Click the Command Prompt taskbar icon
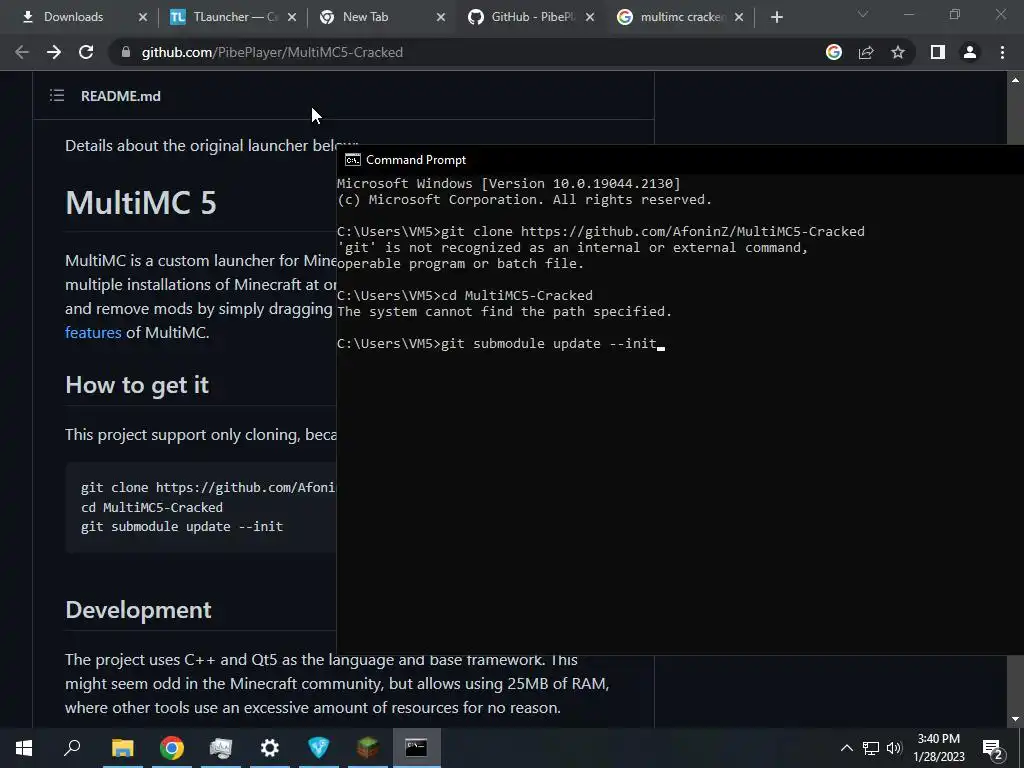The image size is (1024, 768). (x=417, y=748)
